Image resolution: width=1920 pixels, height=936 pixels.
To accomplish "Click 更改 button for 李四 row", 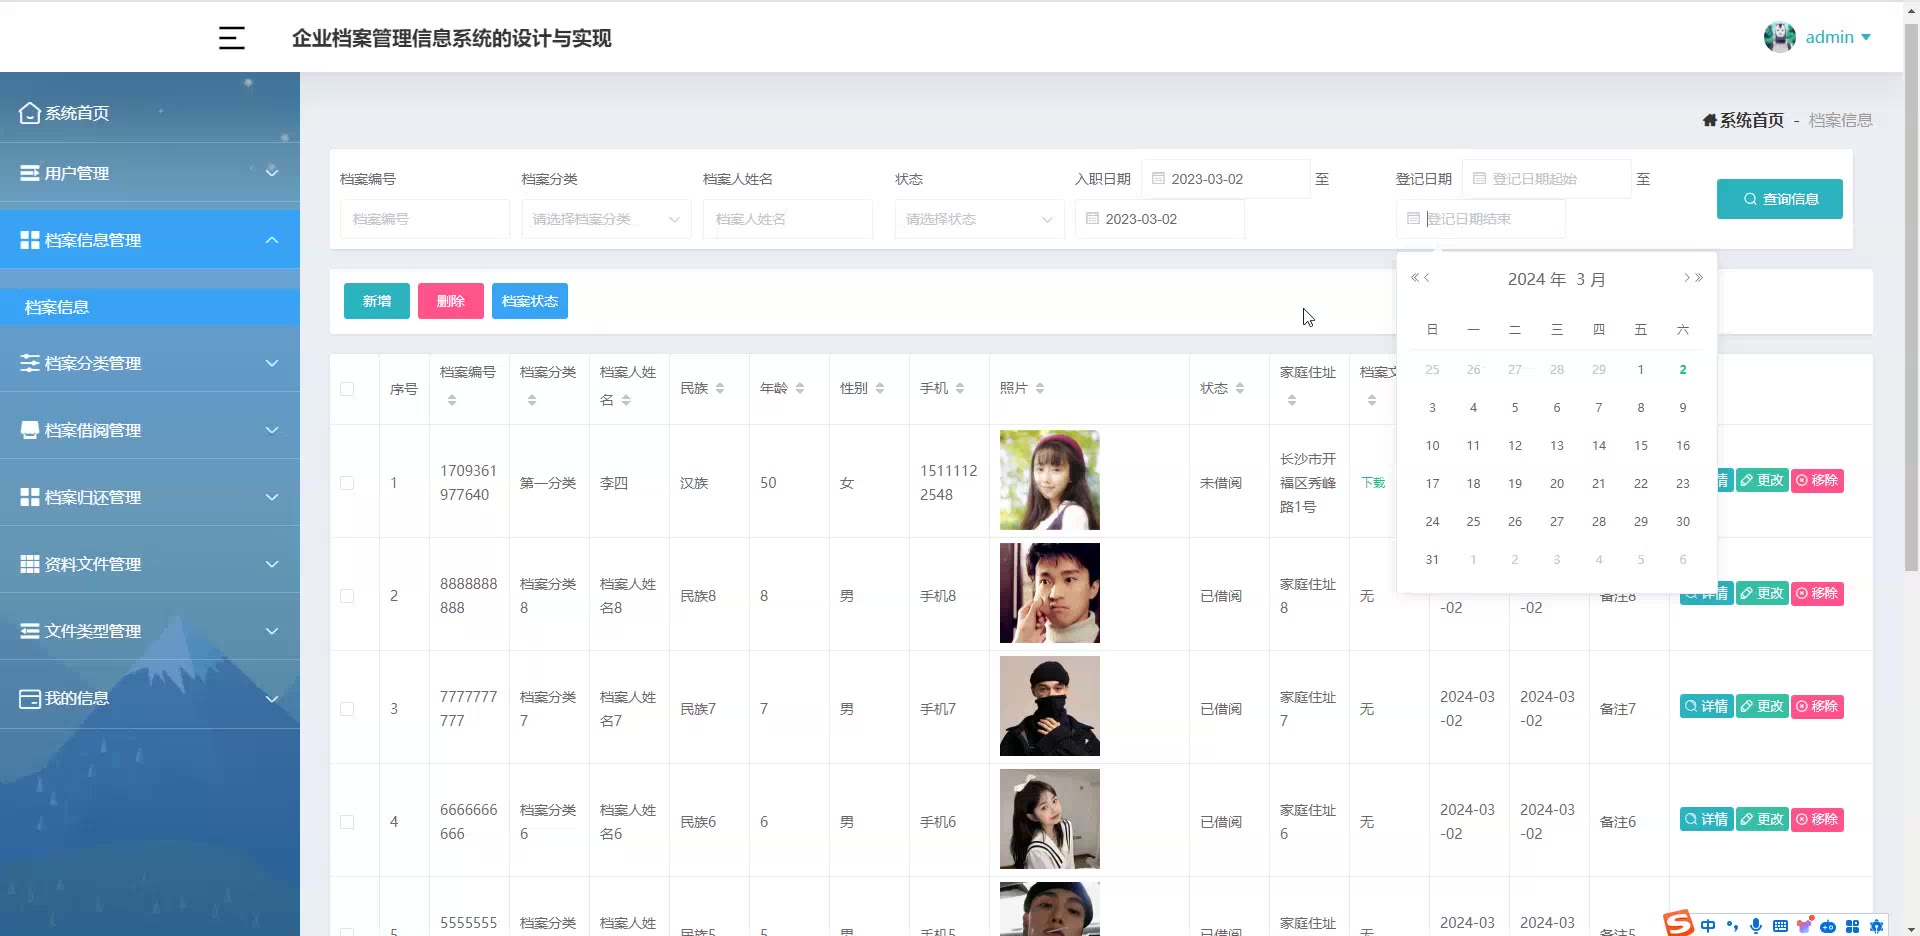I will 1762,480.
